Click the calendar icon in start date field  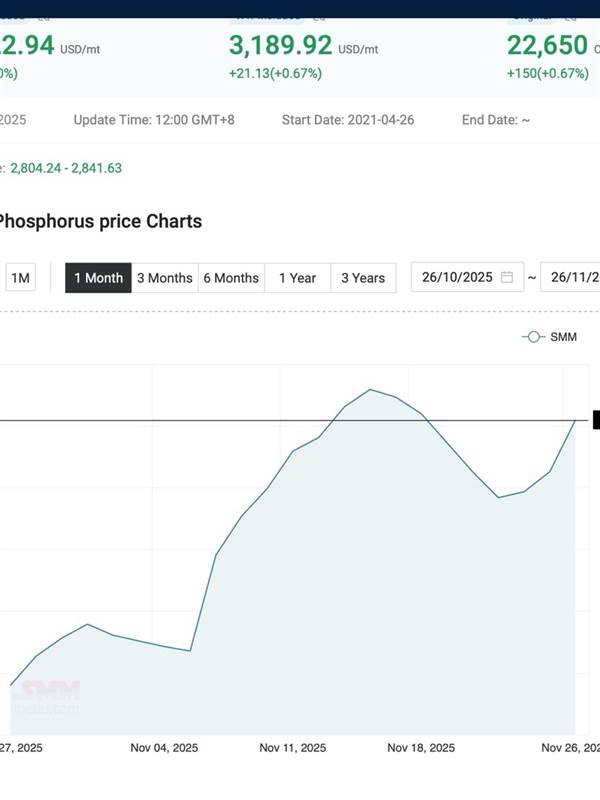coord(507,277)
